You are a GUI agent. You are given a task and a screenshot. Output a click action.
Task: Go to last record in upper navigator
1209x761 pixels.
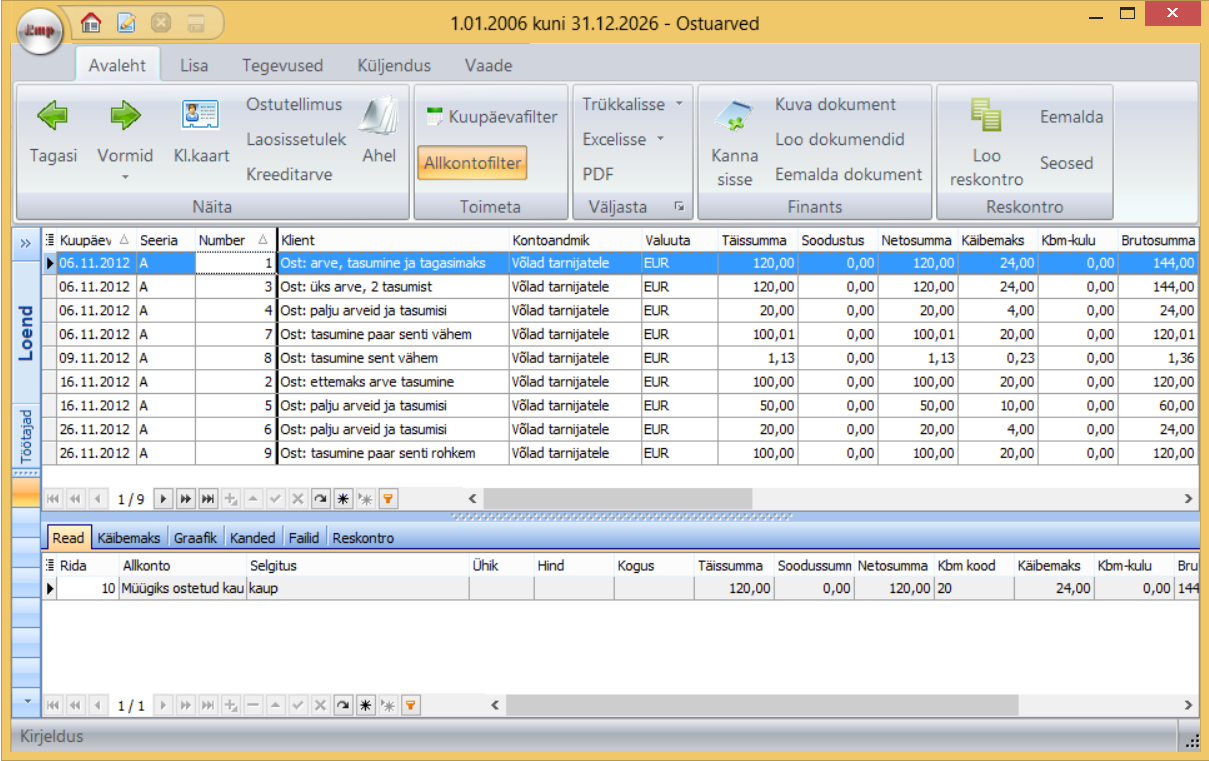[208, 498]
